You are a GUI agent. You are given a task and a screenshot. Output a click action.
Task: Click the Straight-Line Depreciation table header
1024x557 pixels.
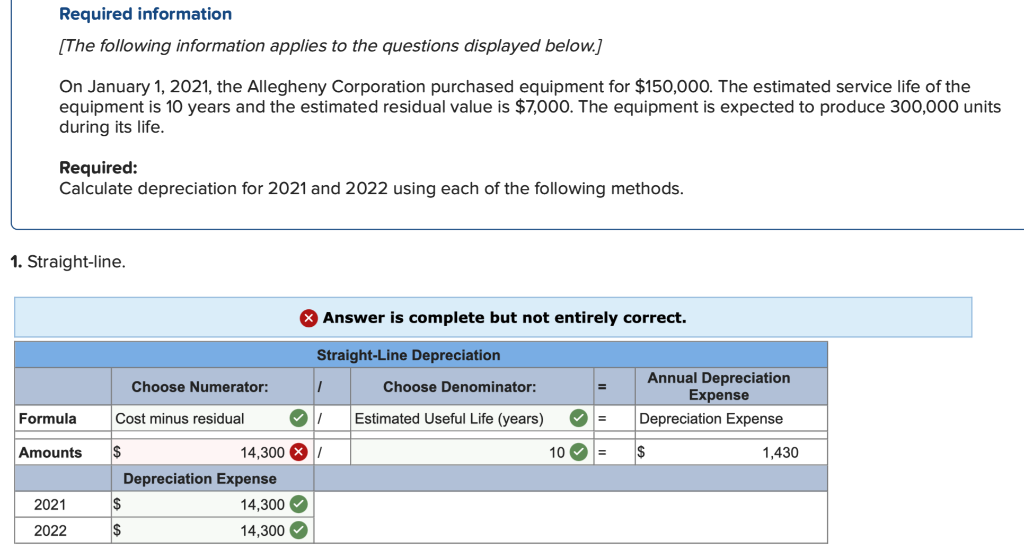[x=408, y=355]
